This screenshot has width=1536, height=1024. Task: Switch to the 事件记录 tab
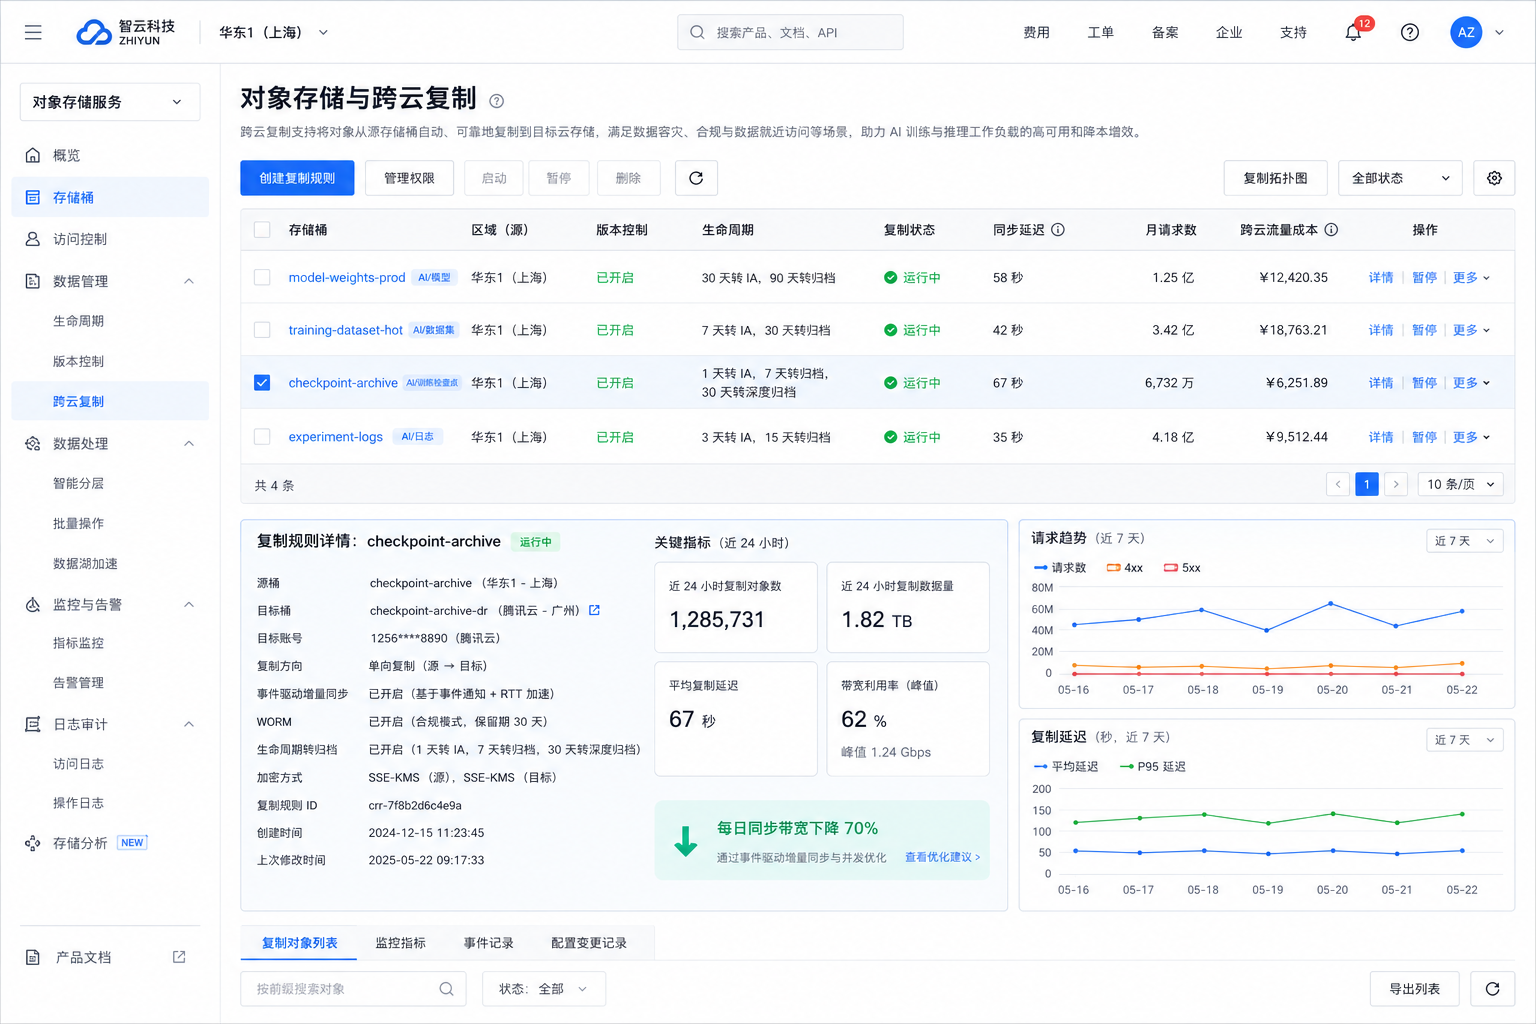point(488,943)
